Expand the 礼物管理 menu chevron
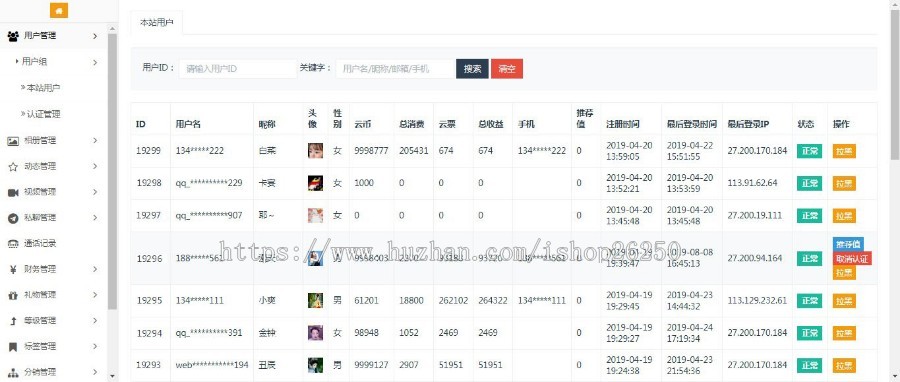 (x=95, y=295)
